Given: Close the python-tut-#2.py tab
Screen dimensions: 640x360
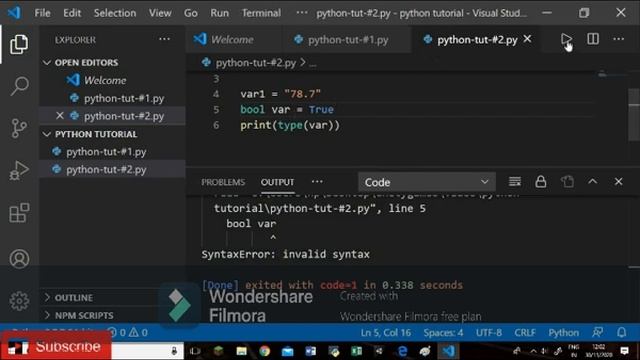Looking at the screenshot, I should [527, 39].
